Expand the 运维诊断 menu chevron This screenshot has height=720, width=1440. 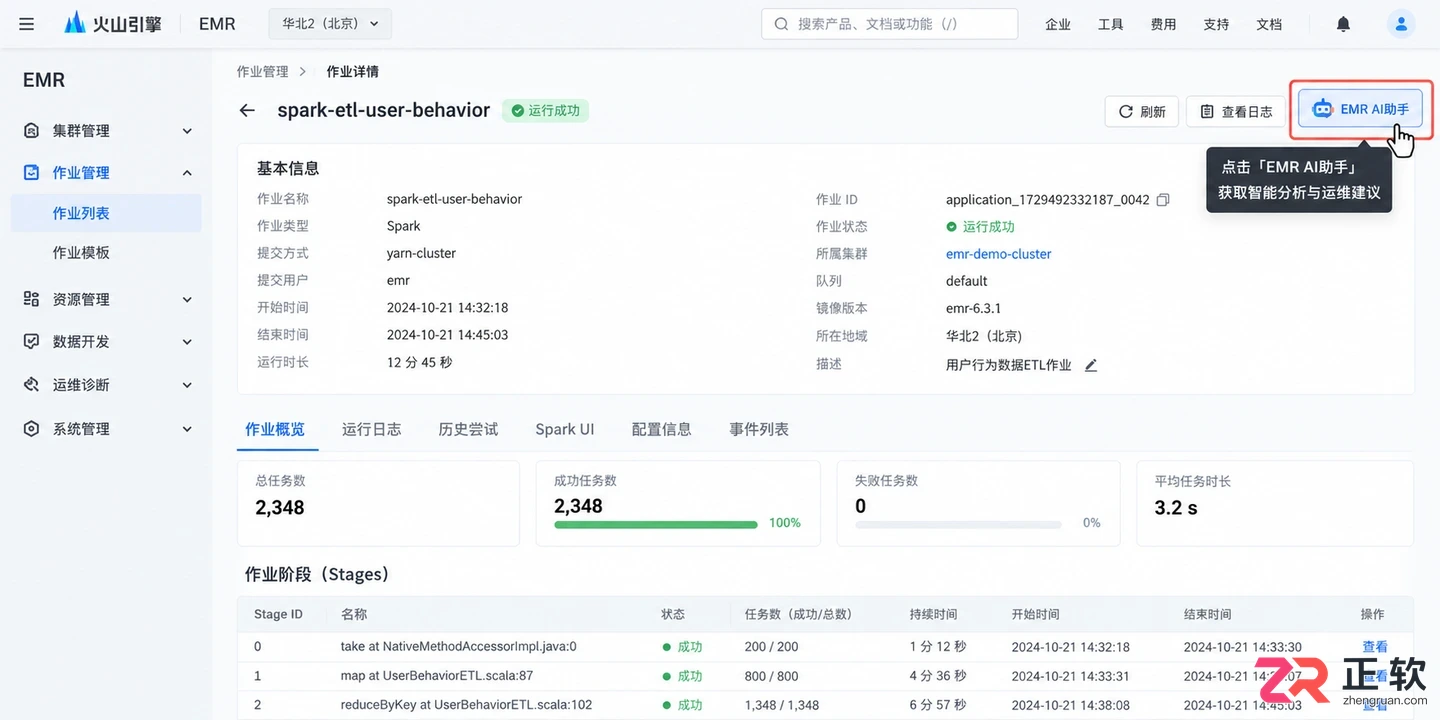[187, 385]
